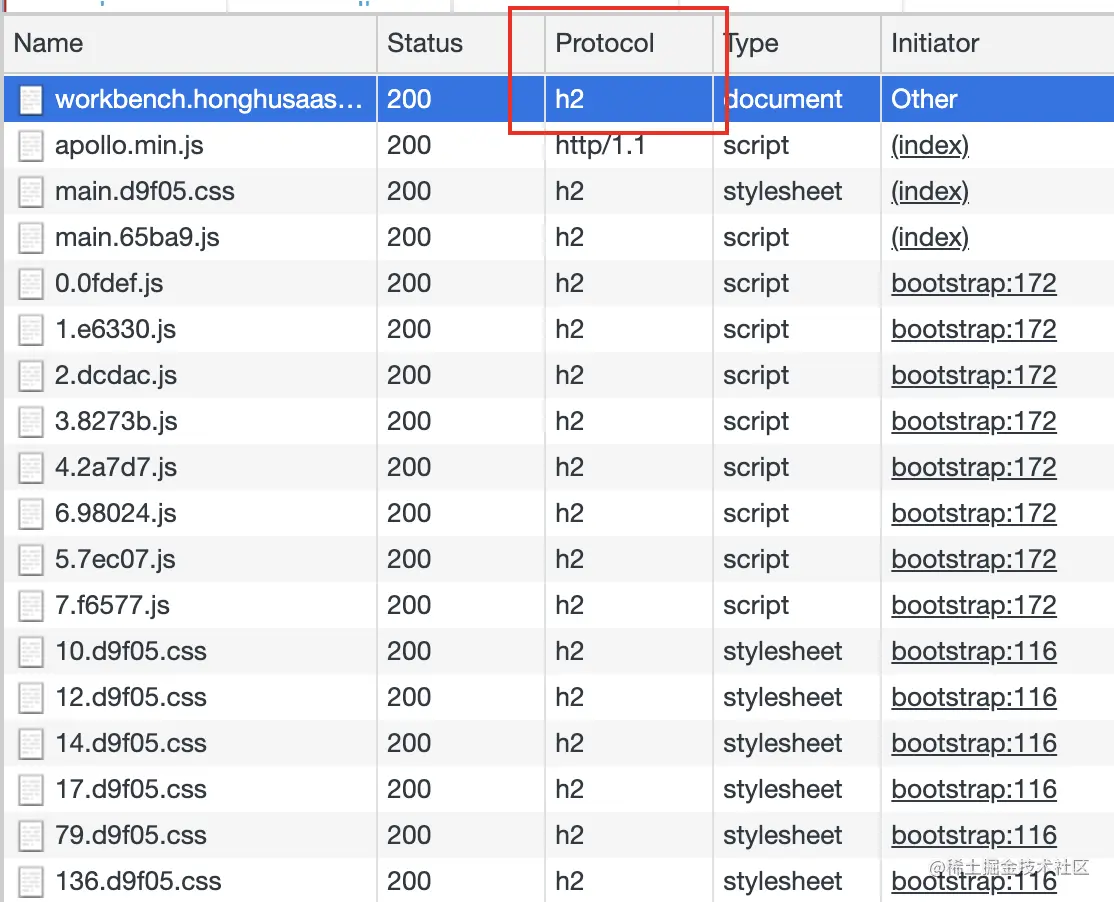
Task: Click file icon beside main.65ba9.js
Action: coord(32,238)
